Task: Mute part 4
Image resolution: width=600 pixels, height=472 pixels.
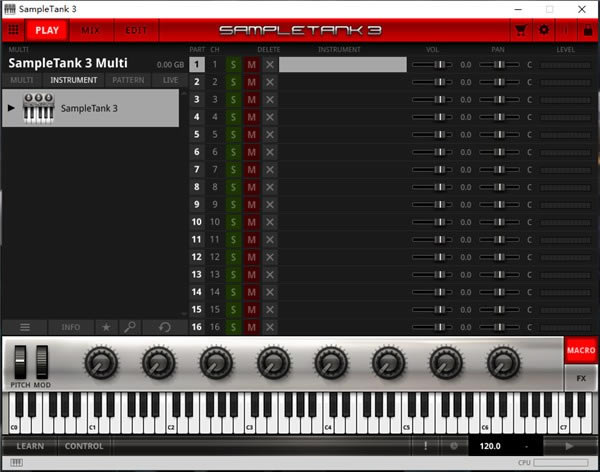Action: [251, 117]
